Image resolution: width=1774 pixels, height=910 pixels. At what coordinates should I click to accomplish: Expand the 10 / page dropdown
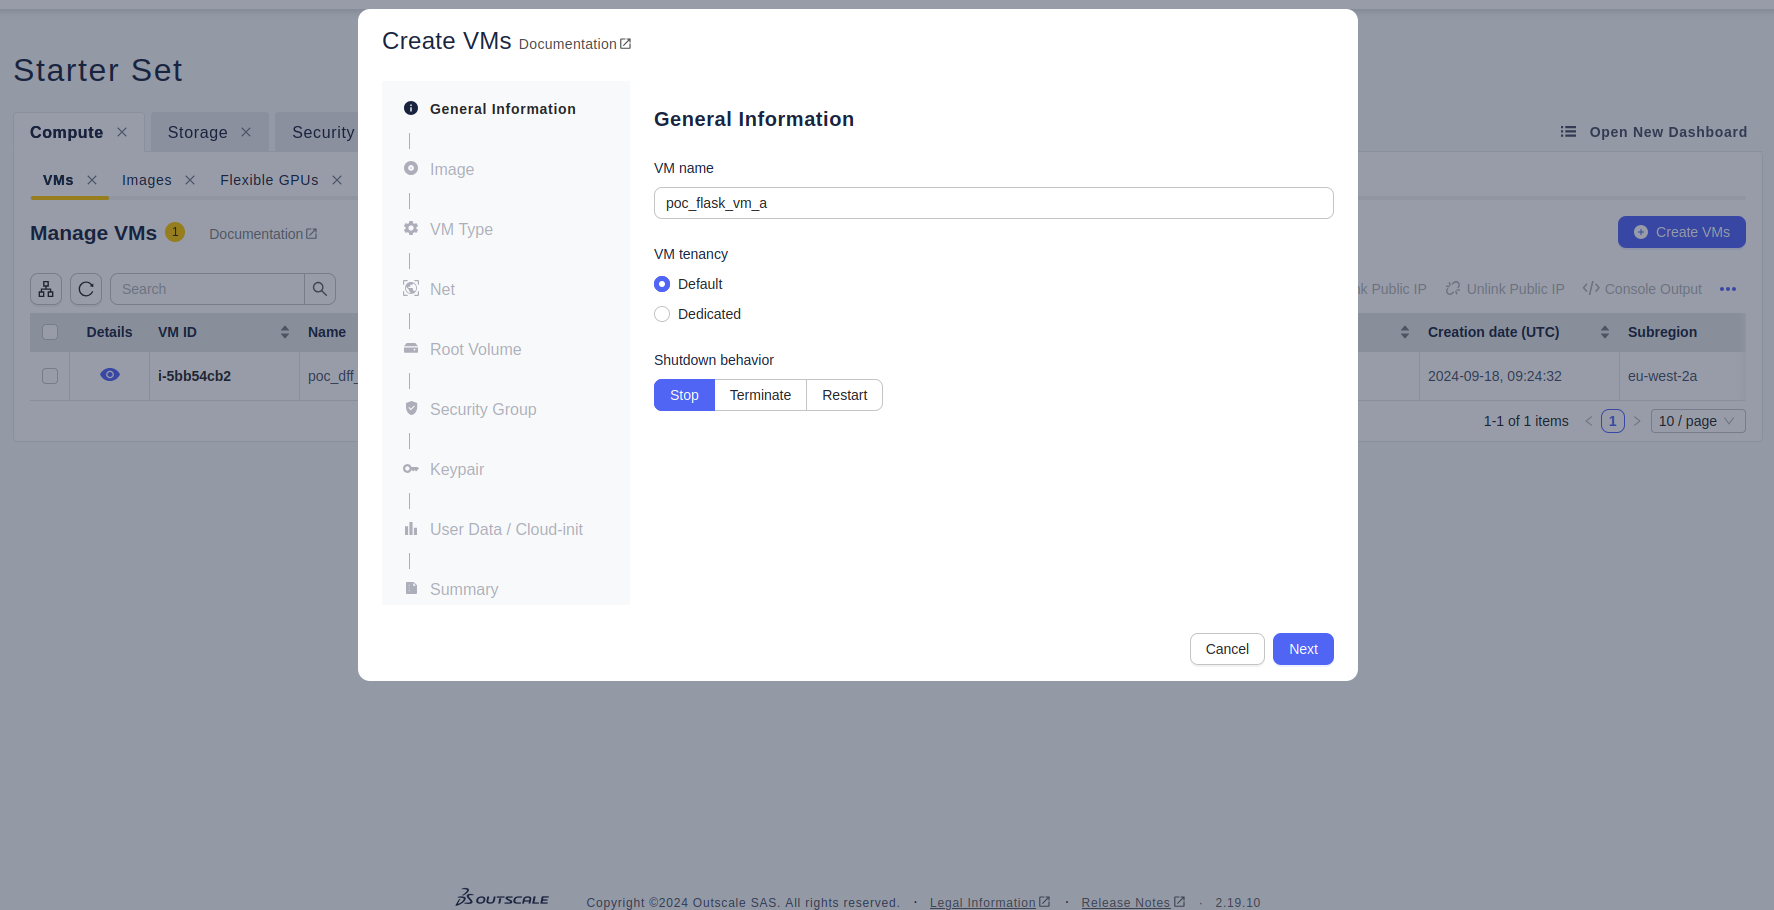point(1697,421)
